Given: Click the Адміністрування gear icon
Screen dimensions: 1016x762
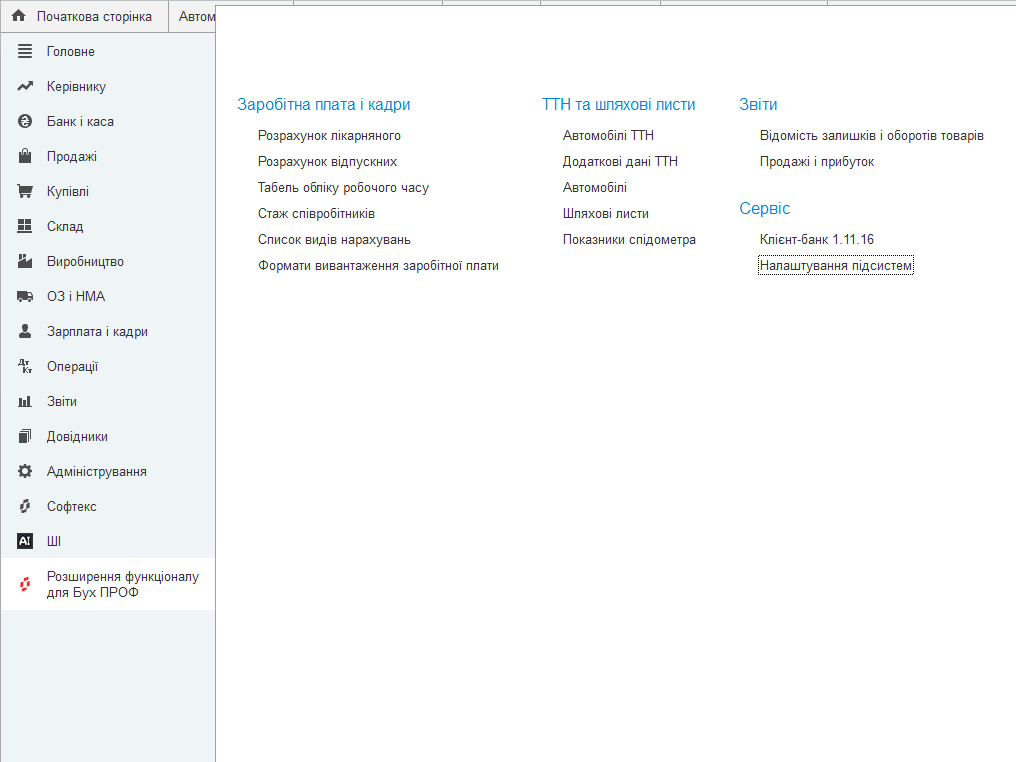Looking at the screenshot, I should pyautogui.click(x=25, y=471).
